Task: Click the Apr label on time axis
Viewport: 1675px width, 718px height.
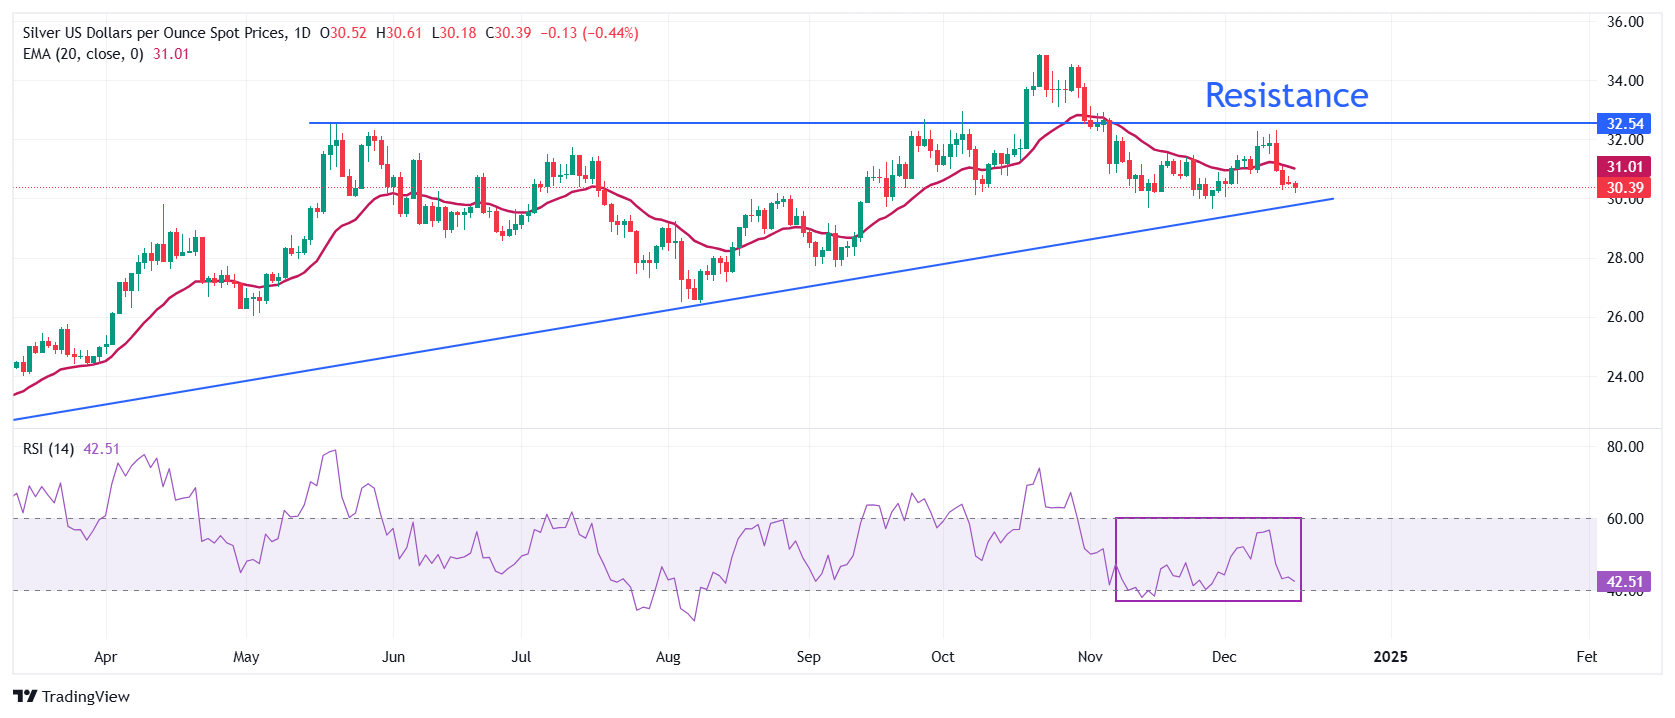Action: 105,657
